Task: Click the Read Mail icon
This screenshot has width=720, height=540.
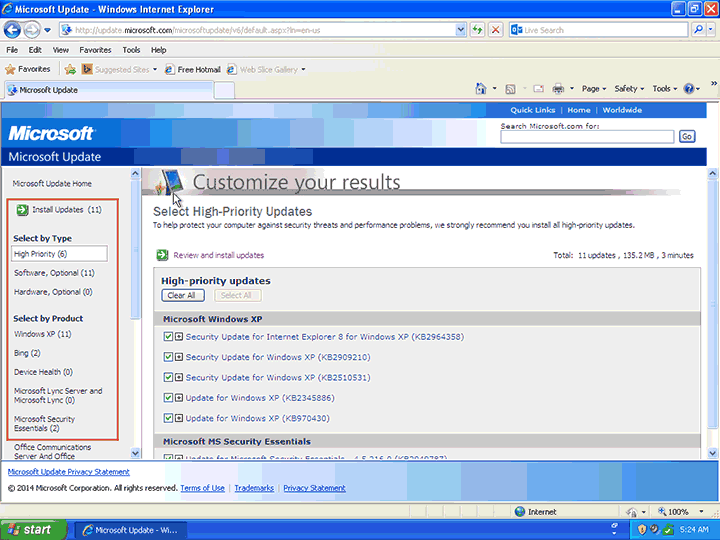Action: pyautogui.click(x=539, y=89)
